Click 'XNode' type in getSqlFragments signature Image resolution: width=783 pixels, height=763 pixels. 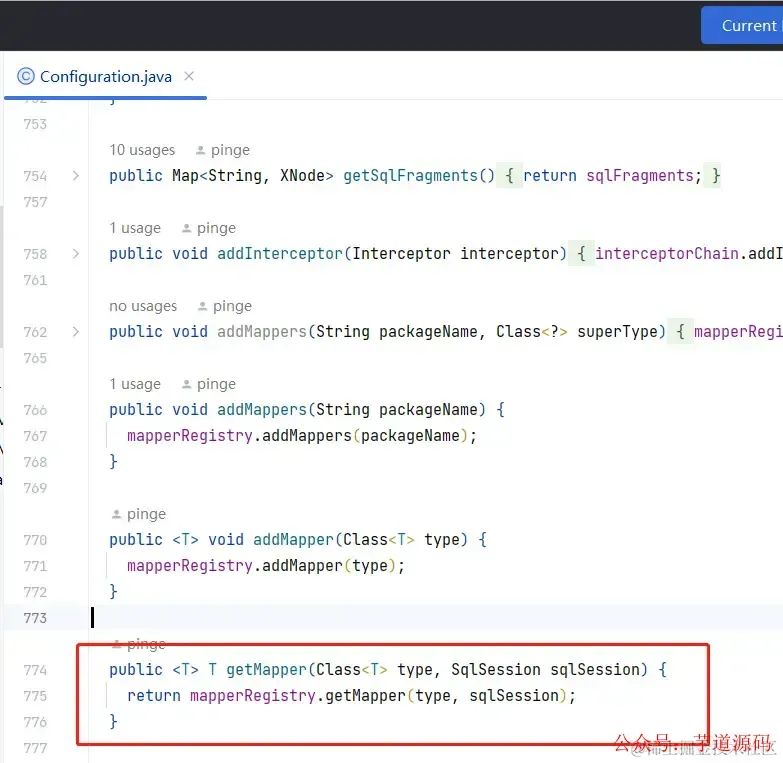pyautogui.click(x=302, y=176)
